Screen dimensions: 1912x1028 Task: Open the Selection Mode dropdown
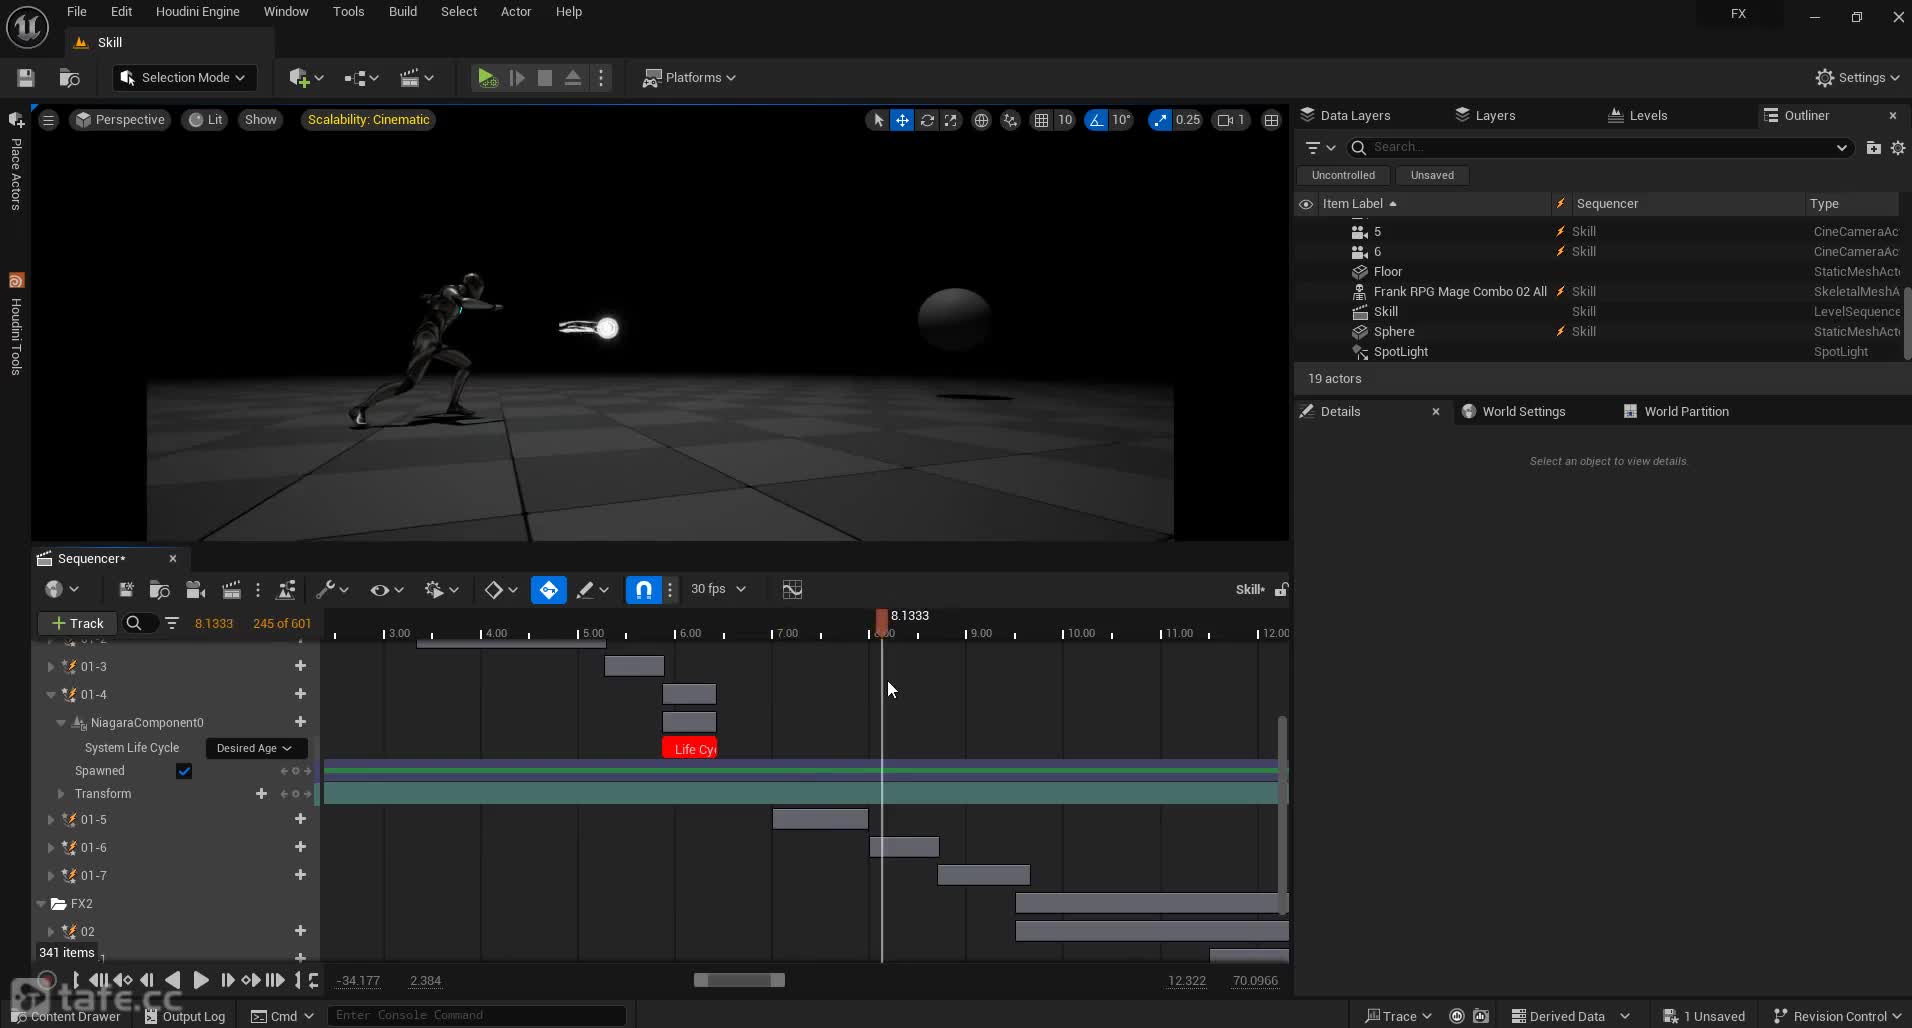[x=184, y=78]
